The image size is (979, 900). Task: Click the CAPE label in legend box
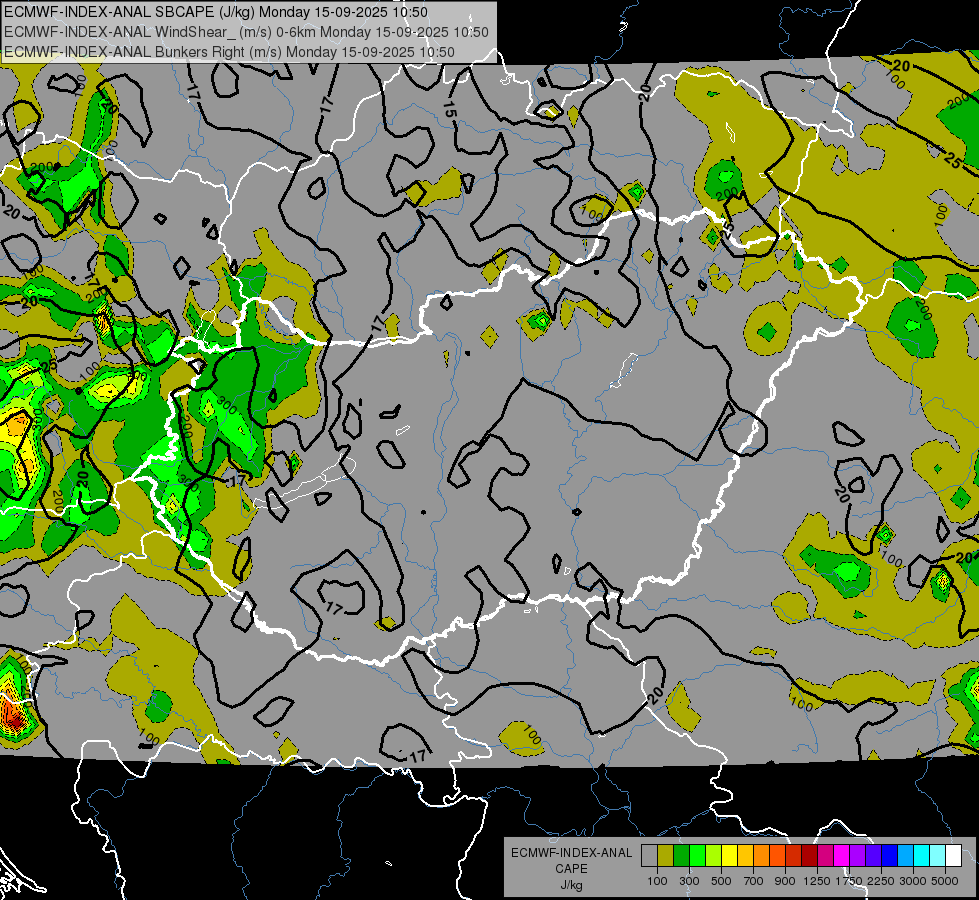572,868
